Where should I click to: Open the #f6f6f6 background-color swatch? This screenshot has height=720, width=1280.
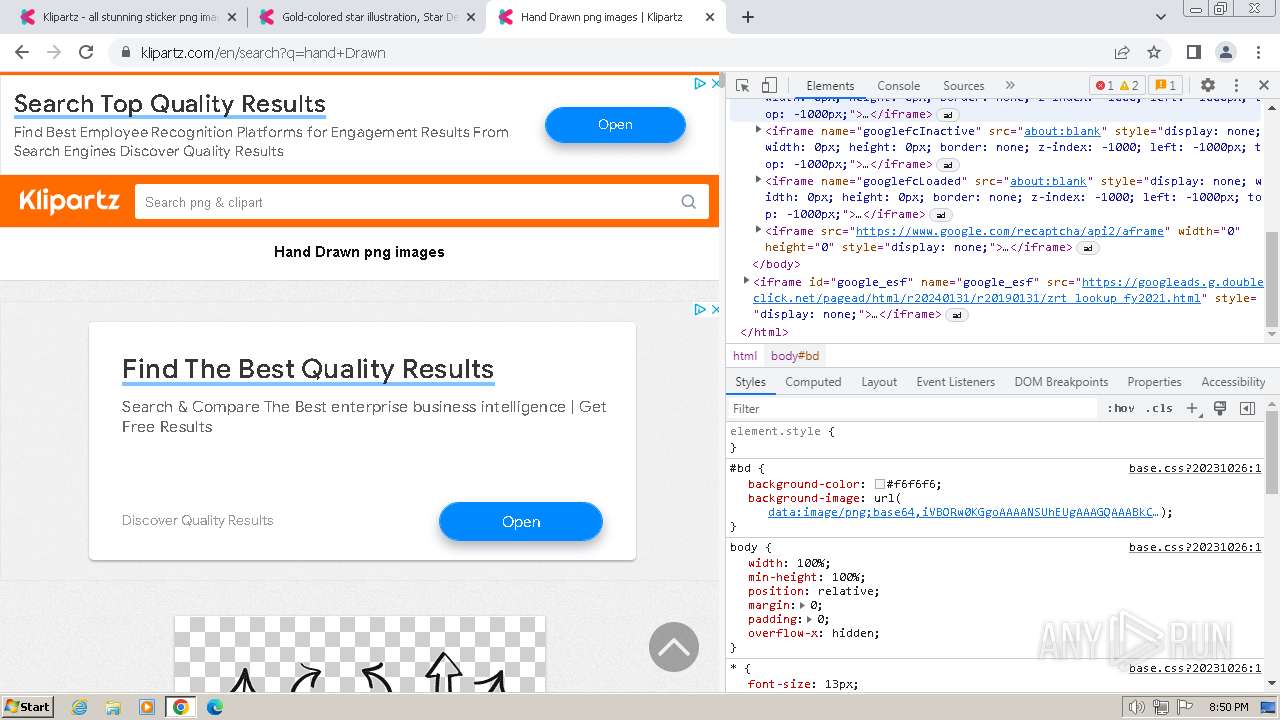pyautogui.click(x=880, y=484)
